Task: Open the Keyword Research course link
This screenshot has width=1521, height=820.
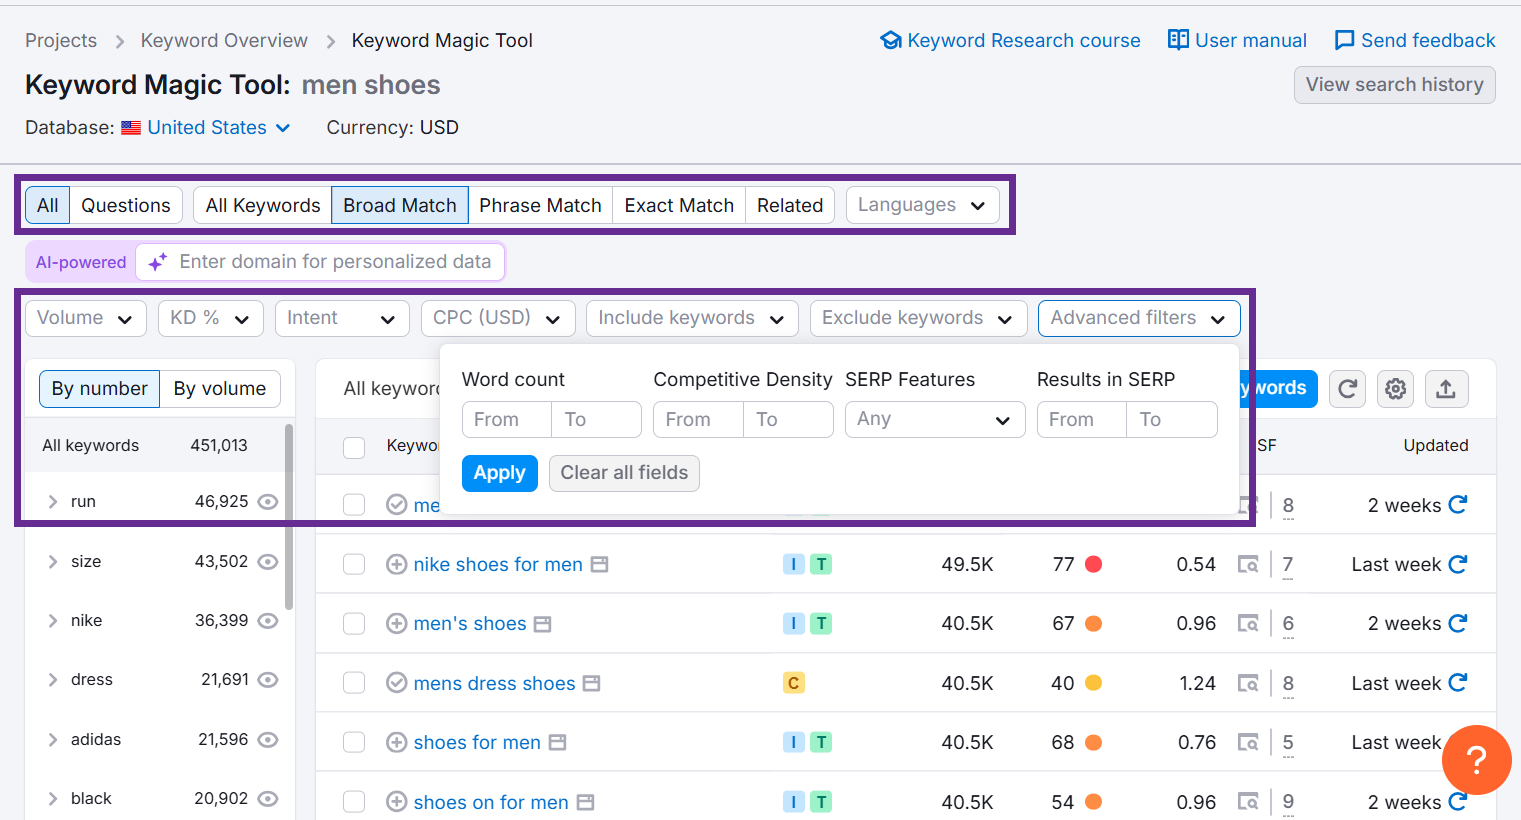Action: click(1010, 40)
